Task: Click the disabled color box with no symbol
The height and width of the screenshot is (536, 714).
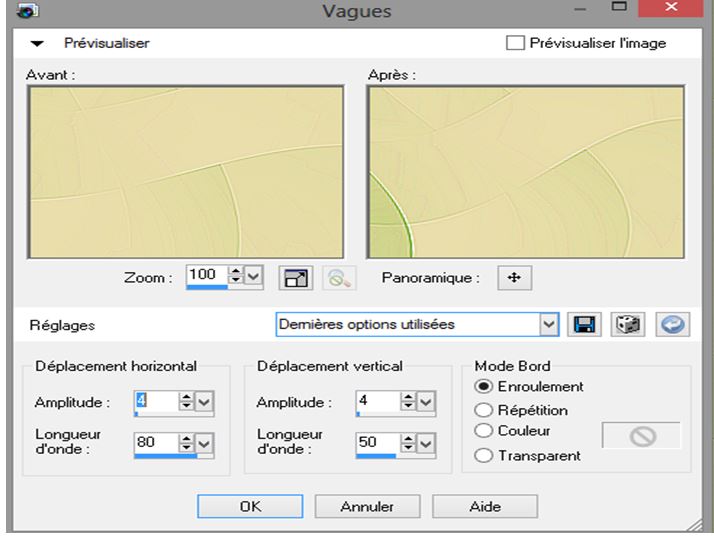Action: (642, 436)
